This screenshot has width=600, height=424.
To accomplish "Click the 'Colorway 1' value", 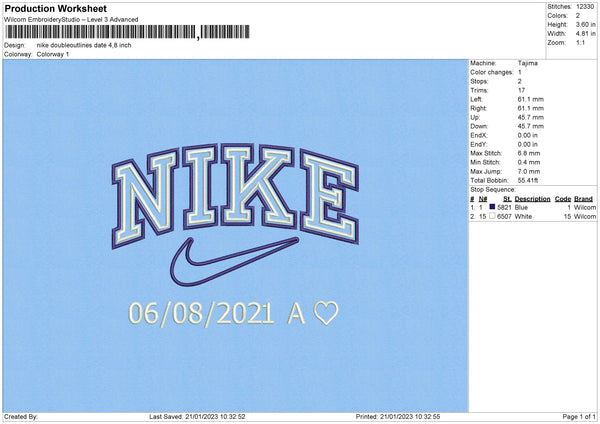I will coord(53,54).
